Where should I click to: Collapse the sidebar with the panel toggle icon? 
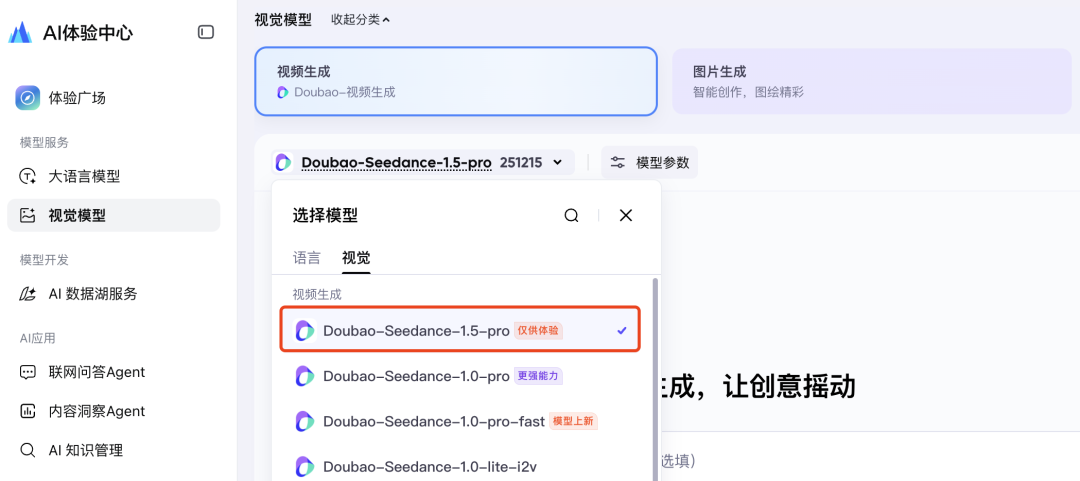coord(206,32)
